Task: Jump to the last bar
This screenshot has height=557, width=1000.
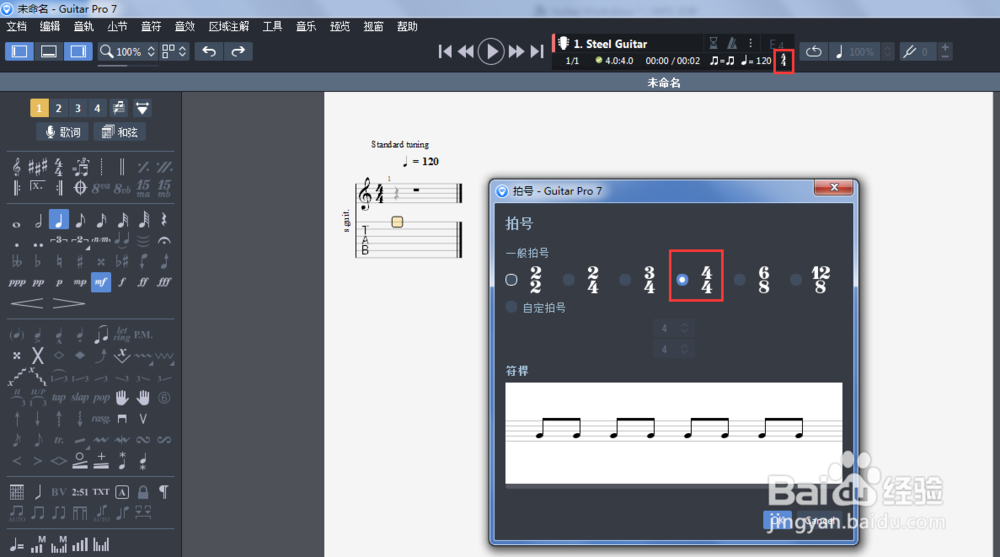Action: [538, 52]
